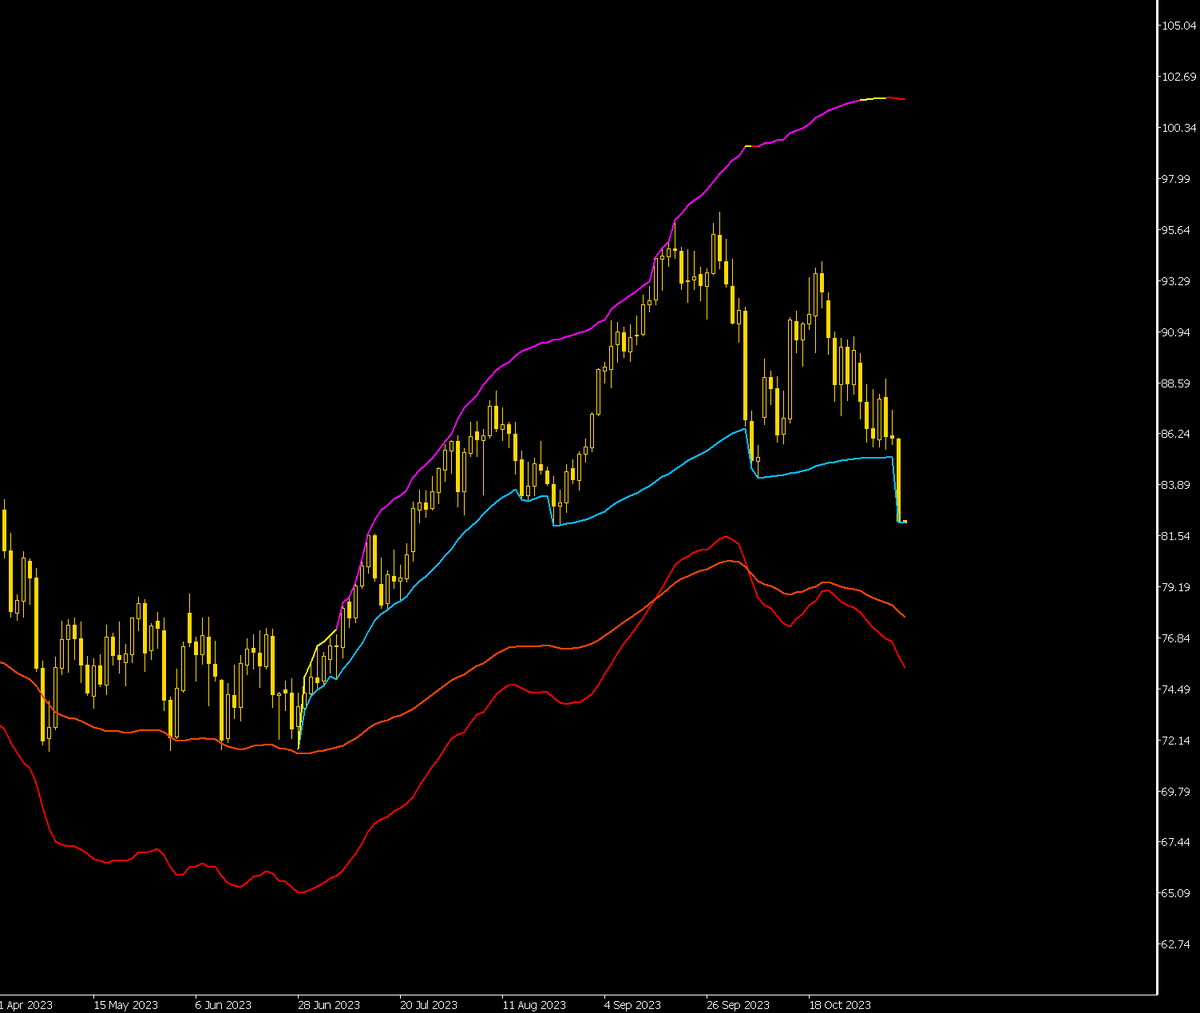Image resolution: width=1200 pixels, height=1013 pixels.
Task: Select the 88.59 price level label
Action: (x=1176, y=383)
